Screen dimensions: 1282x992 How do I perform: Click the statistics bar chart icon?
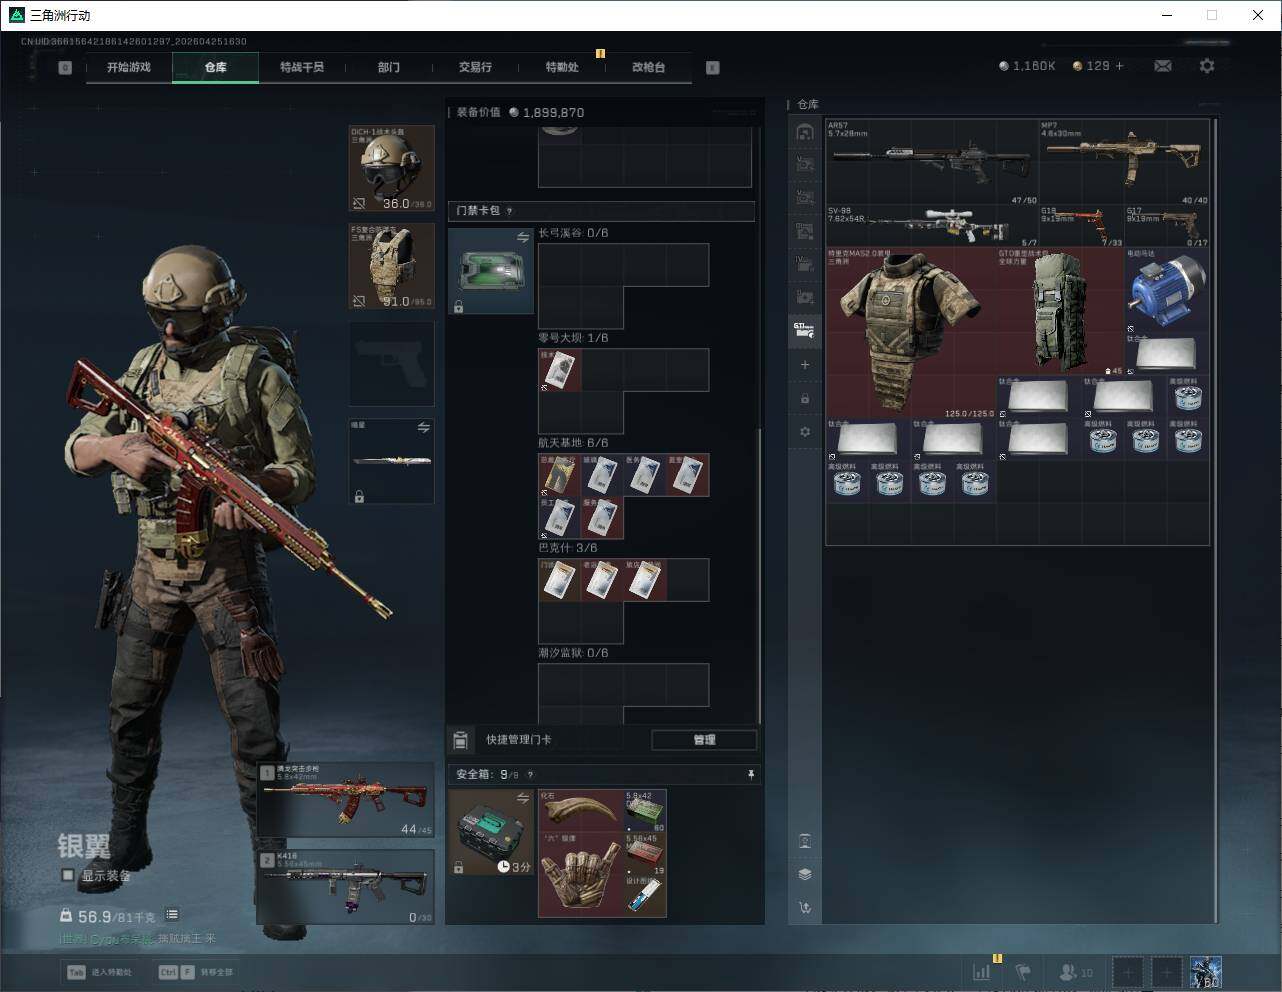tap(982, 972)
